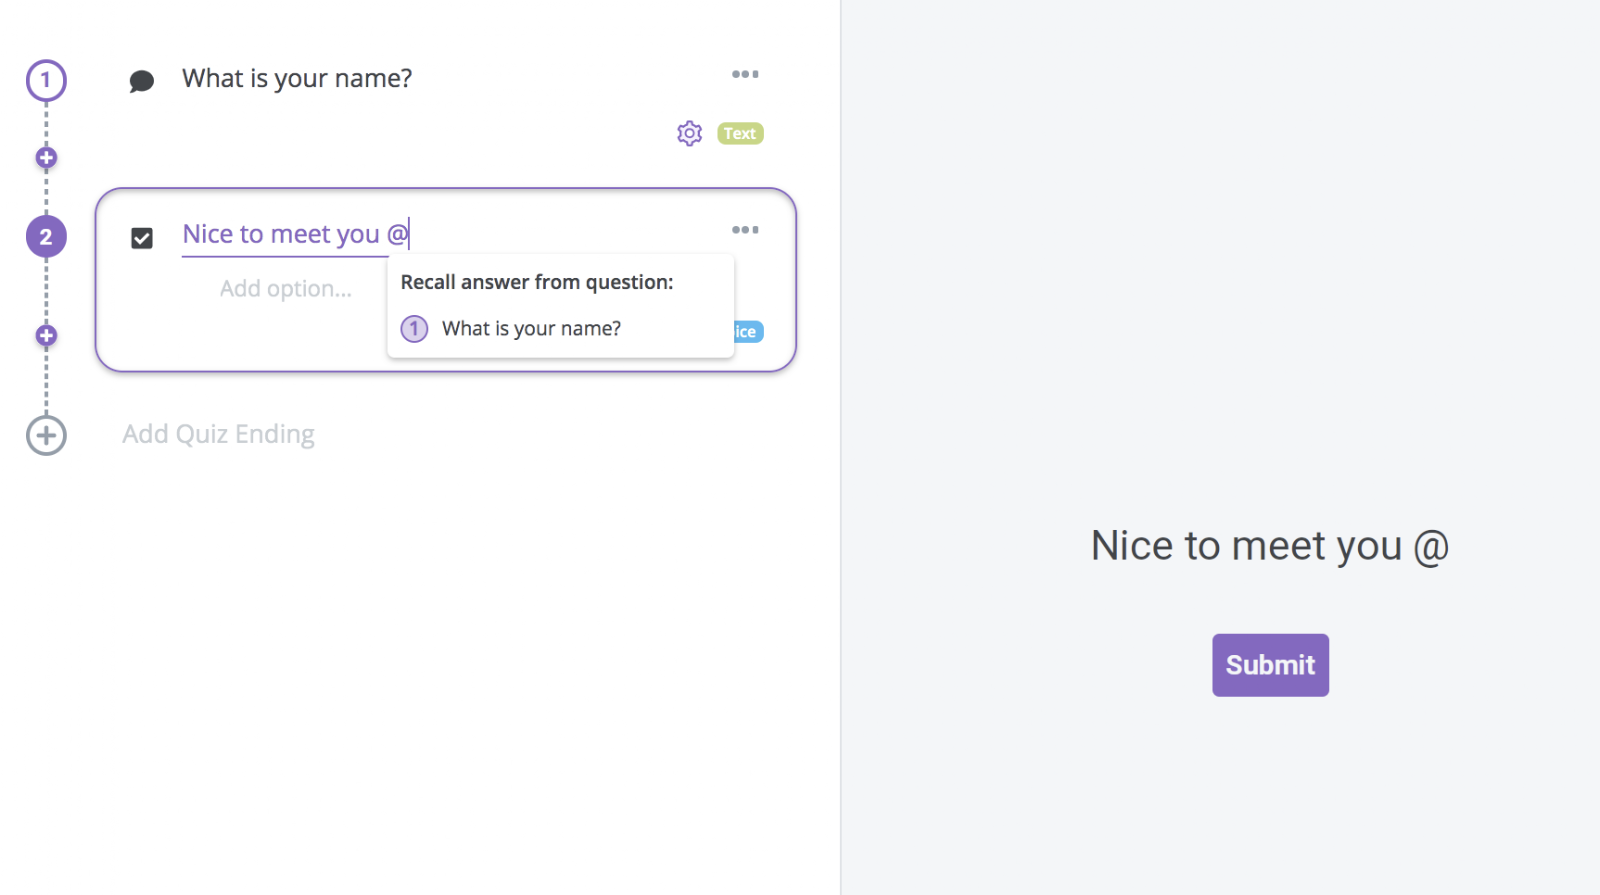
Task: Click the green Text type badge
Action: click(740, 133)
